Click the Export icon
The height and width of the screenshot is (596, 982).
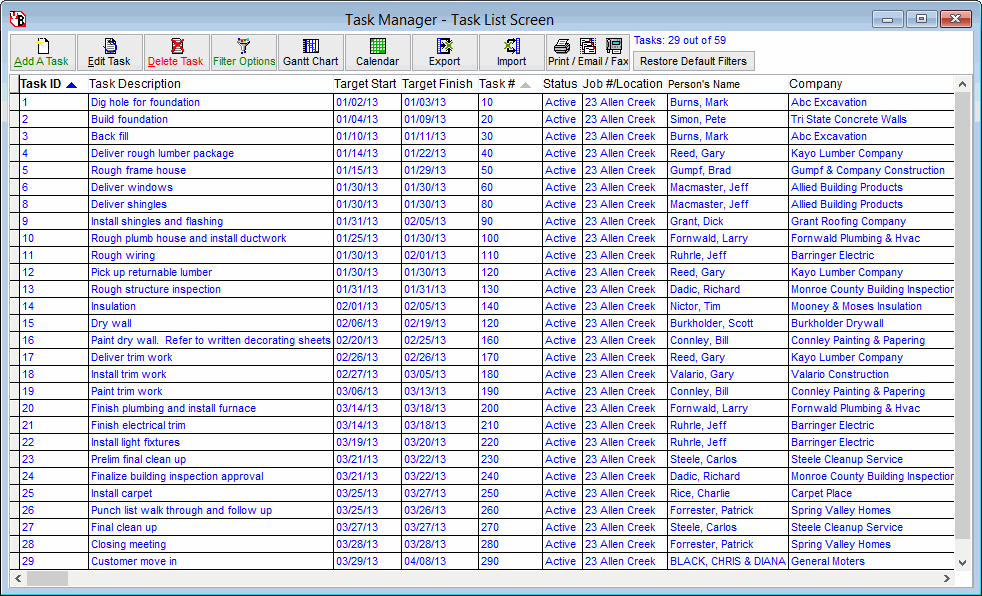442,52
